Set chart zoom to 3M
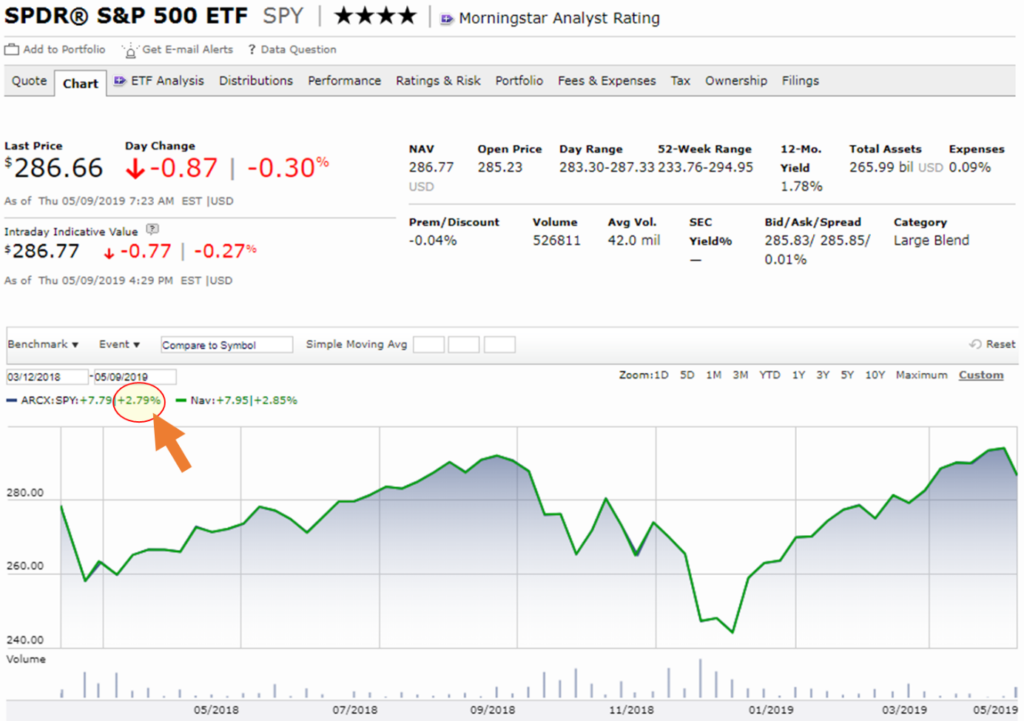 click(x=740, y=375)
